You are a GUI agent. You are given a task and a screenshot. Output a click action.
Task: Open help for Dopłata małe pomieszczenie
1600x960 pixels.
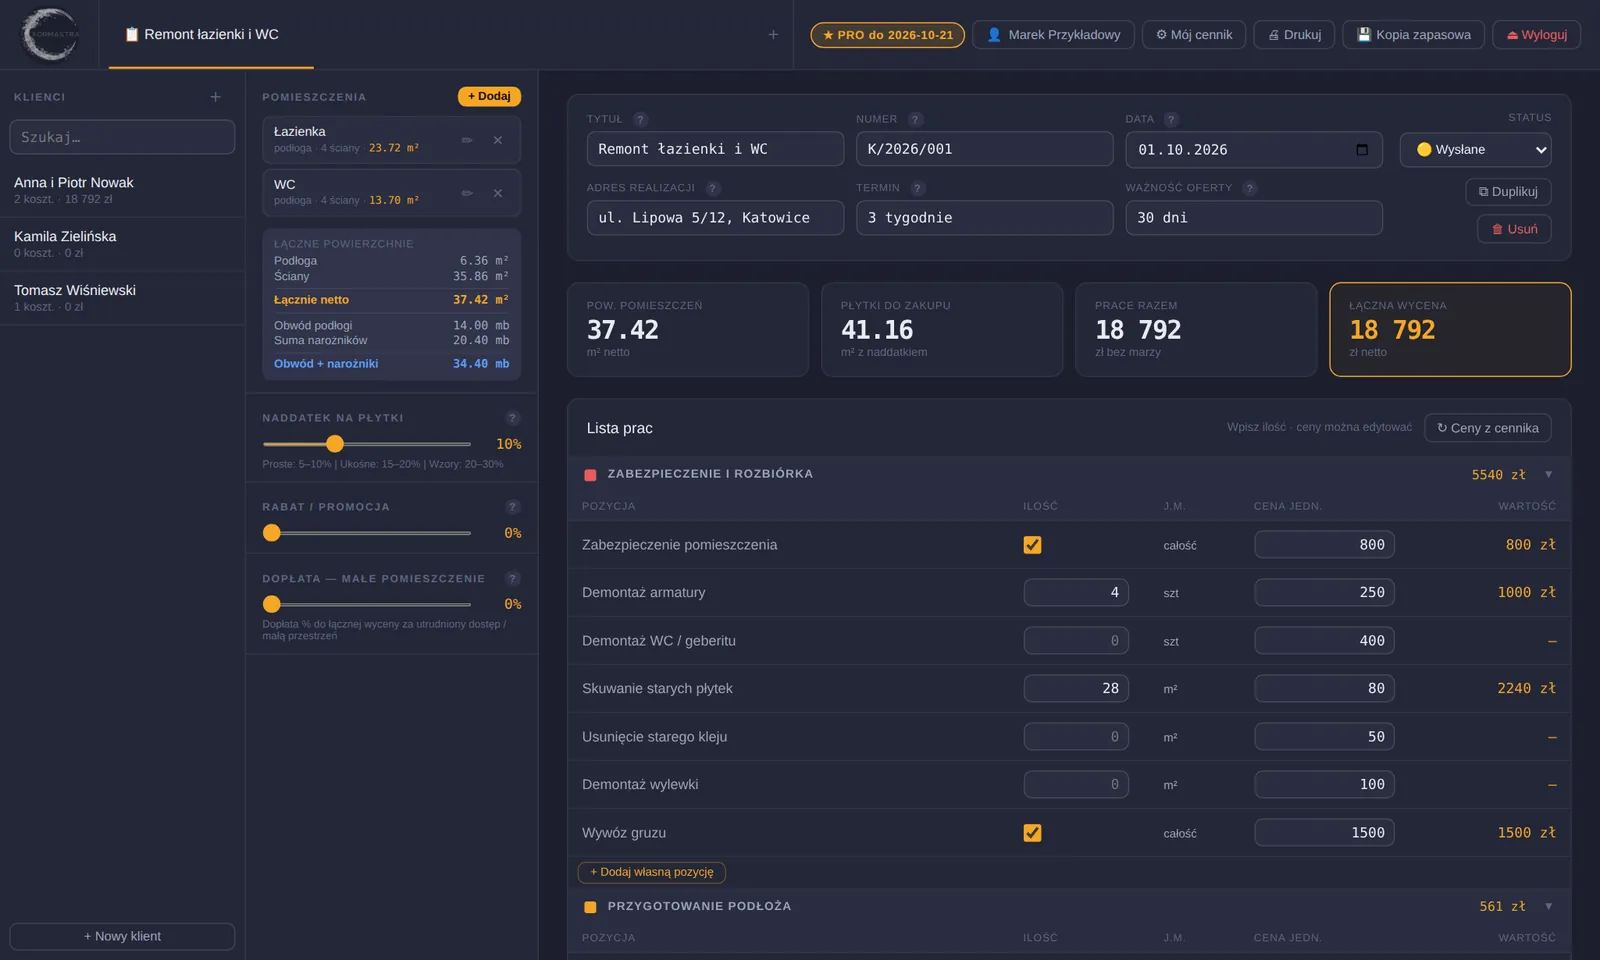coord(512,578)
